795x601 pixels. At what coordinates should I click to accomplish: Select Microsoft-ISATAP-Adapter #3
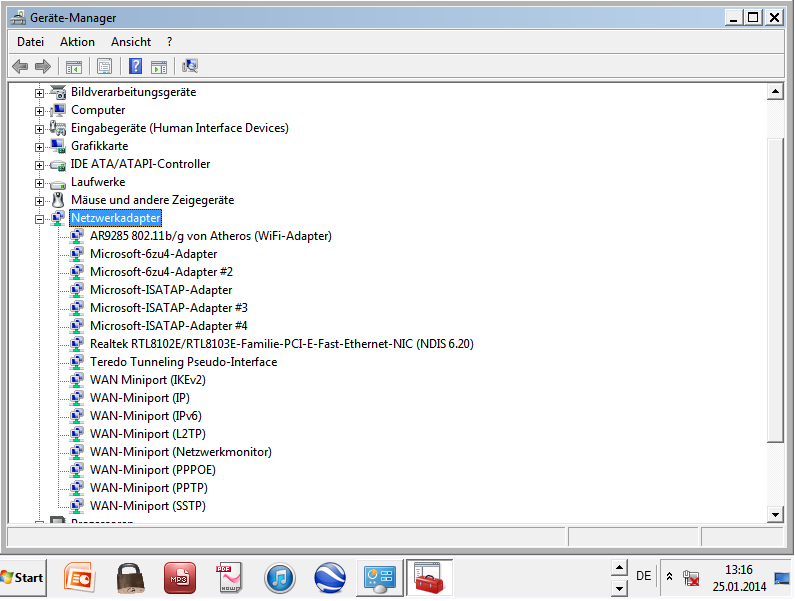tap(169, 308)
